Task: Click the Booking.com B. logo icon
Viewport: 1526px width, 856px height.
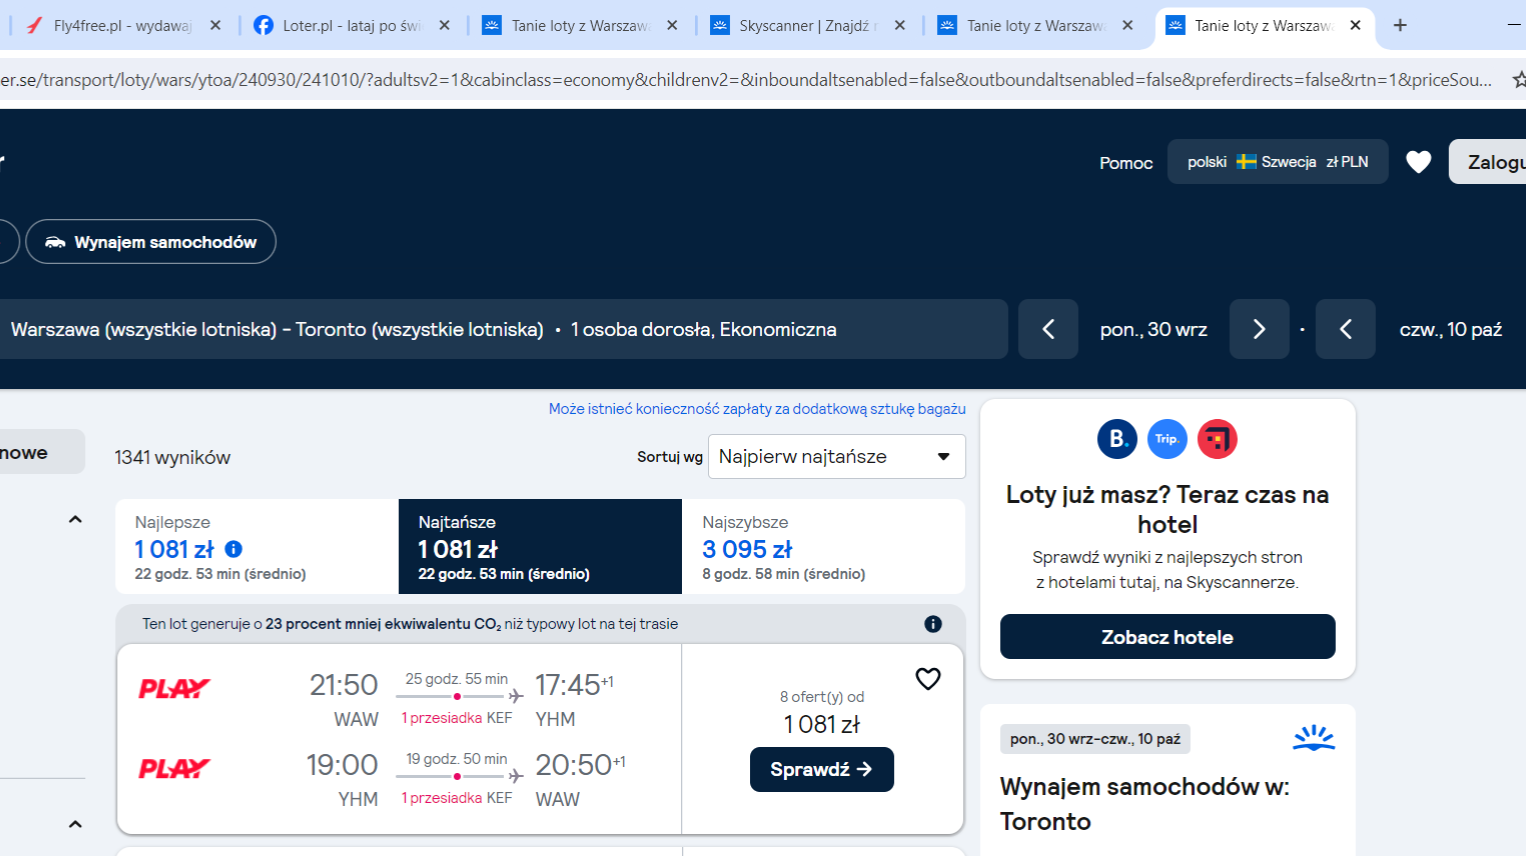Action: (1117, 439)
